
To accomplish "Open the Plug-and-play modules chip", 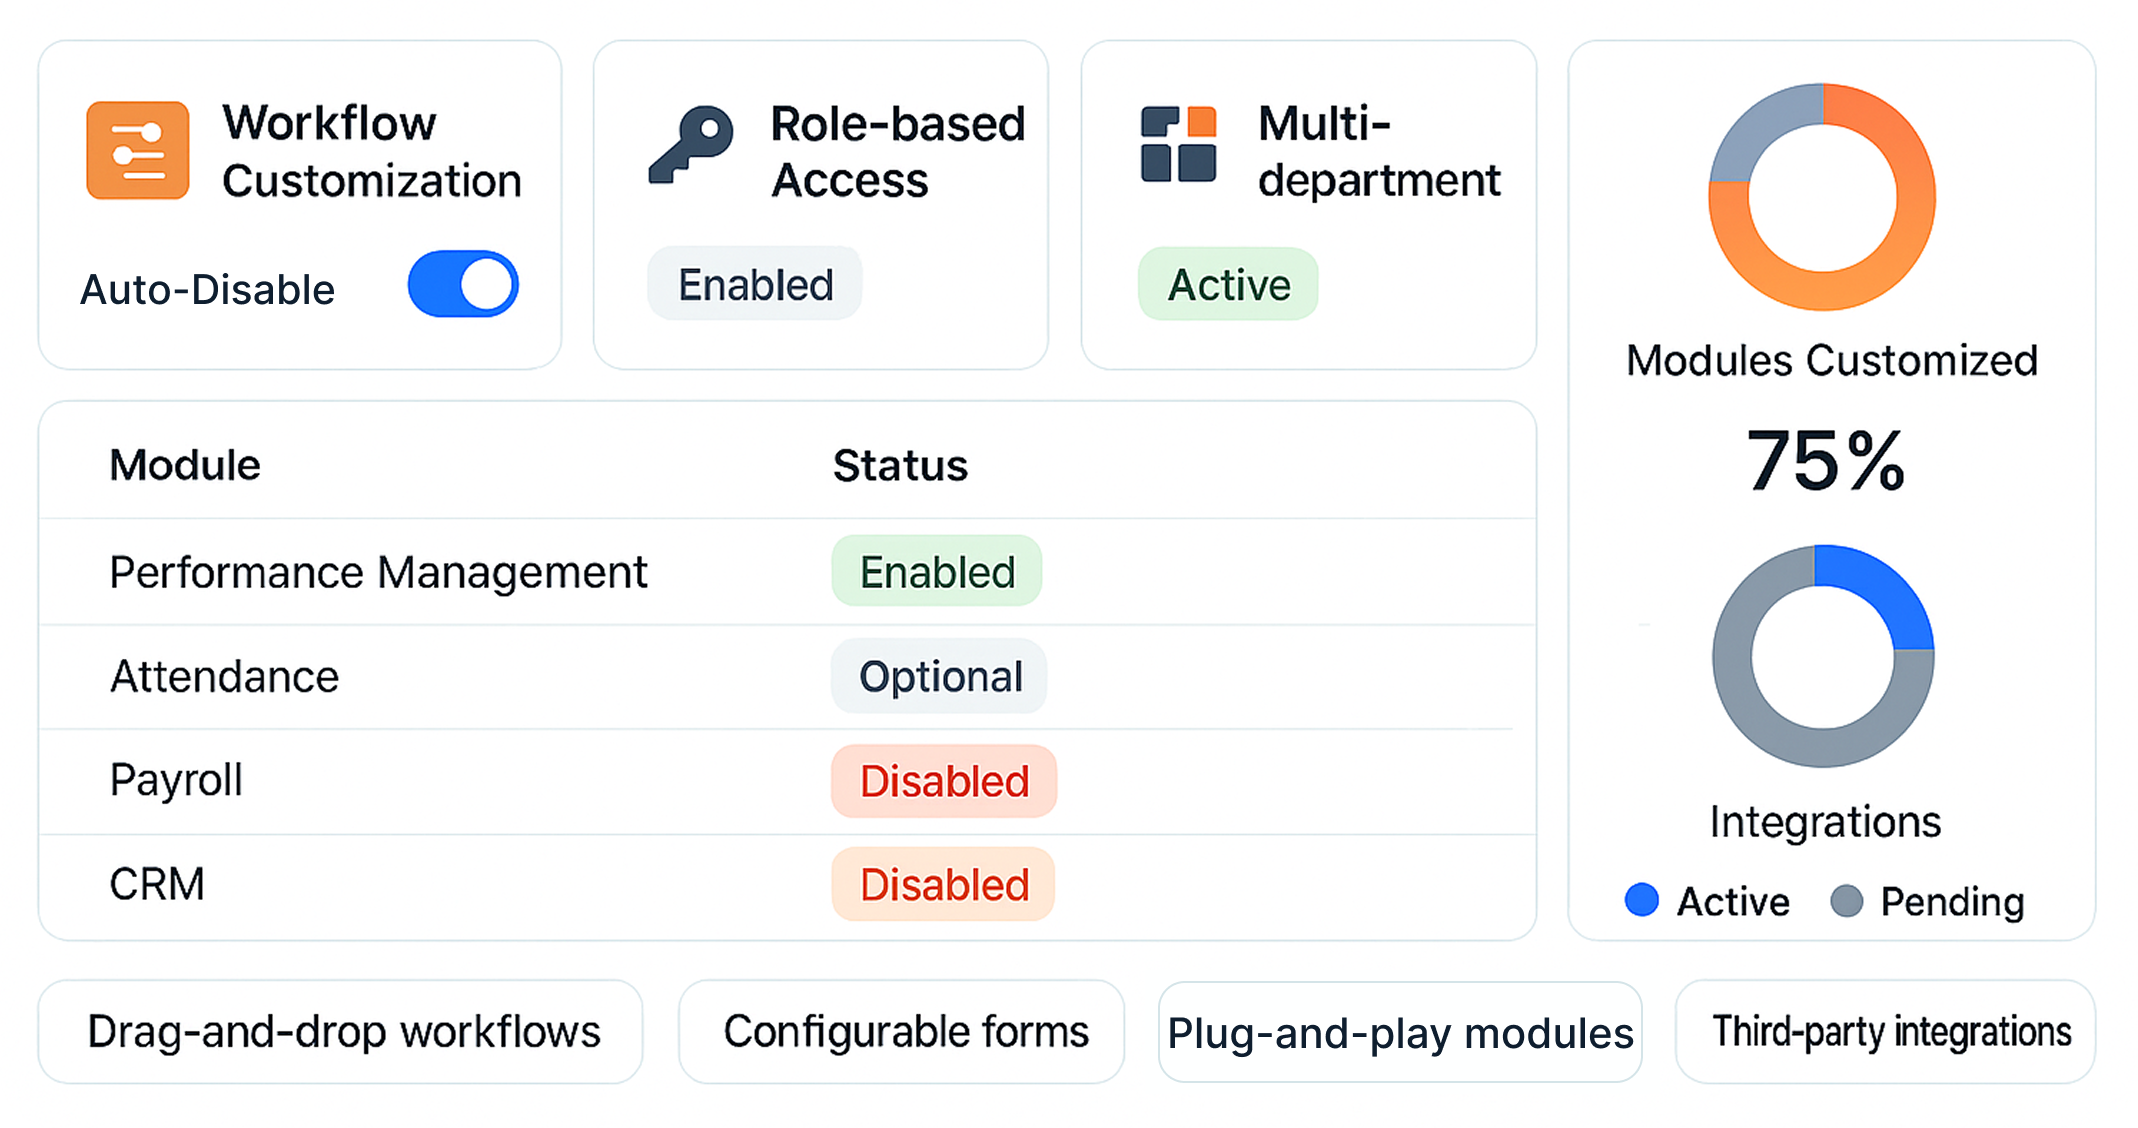I will coord(1400,1033).
